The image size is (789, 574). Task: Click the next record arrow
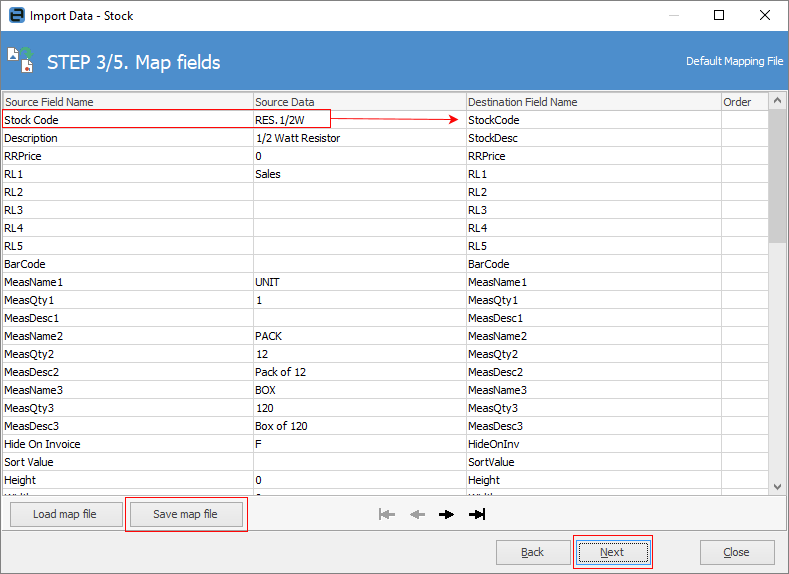(x=446, y=514)
